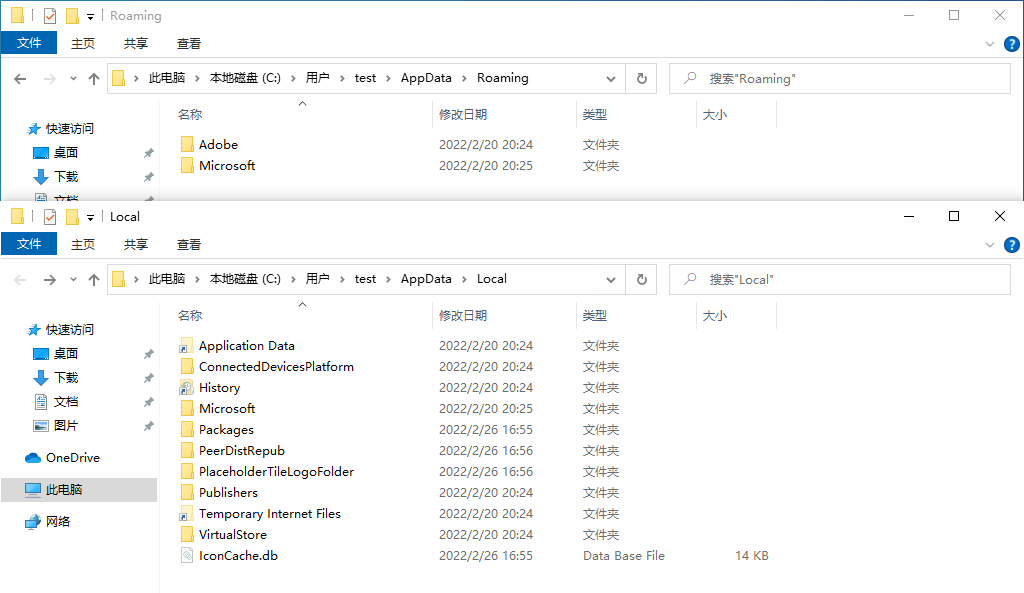Open the address bar history dropdown
The image size is (1024, 593).
click(x=612, y=279)
